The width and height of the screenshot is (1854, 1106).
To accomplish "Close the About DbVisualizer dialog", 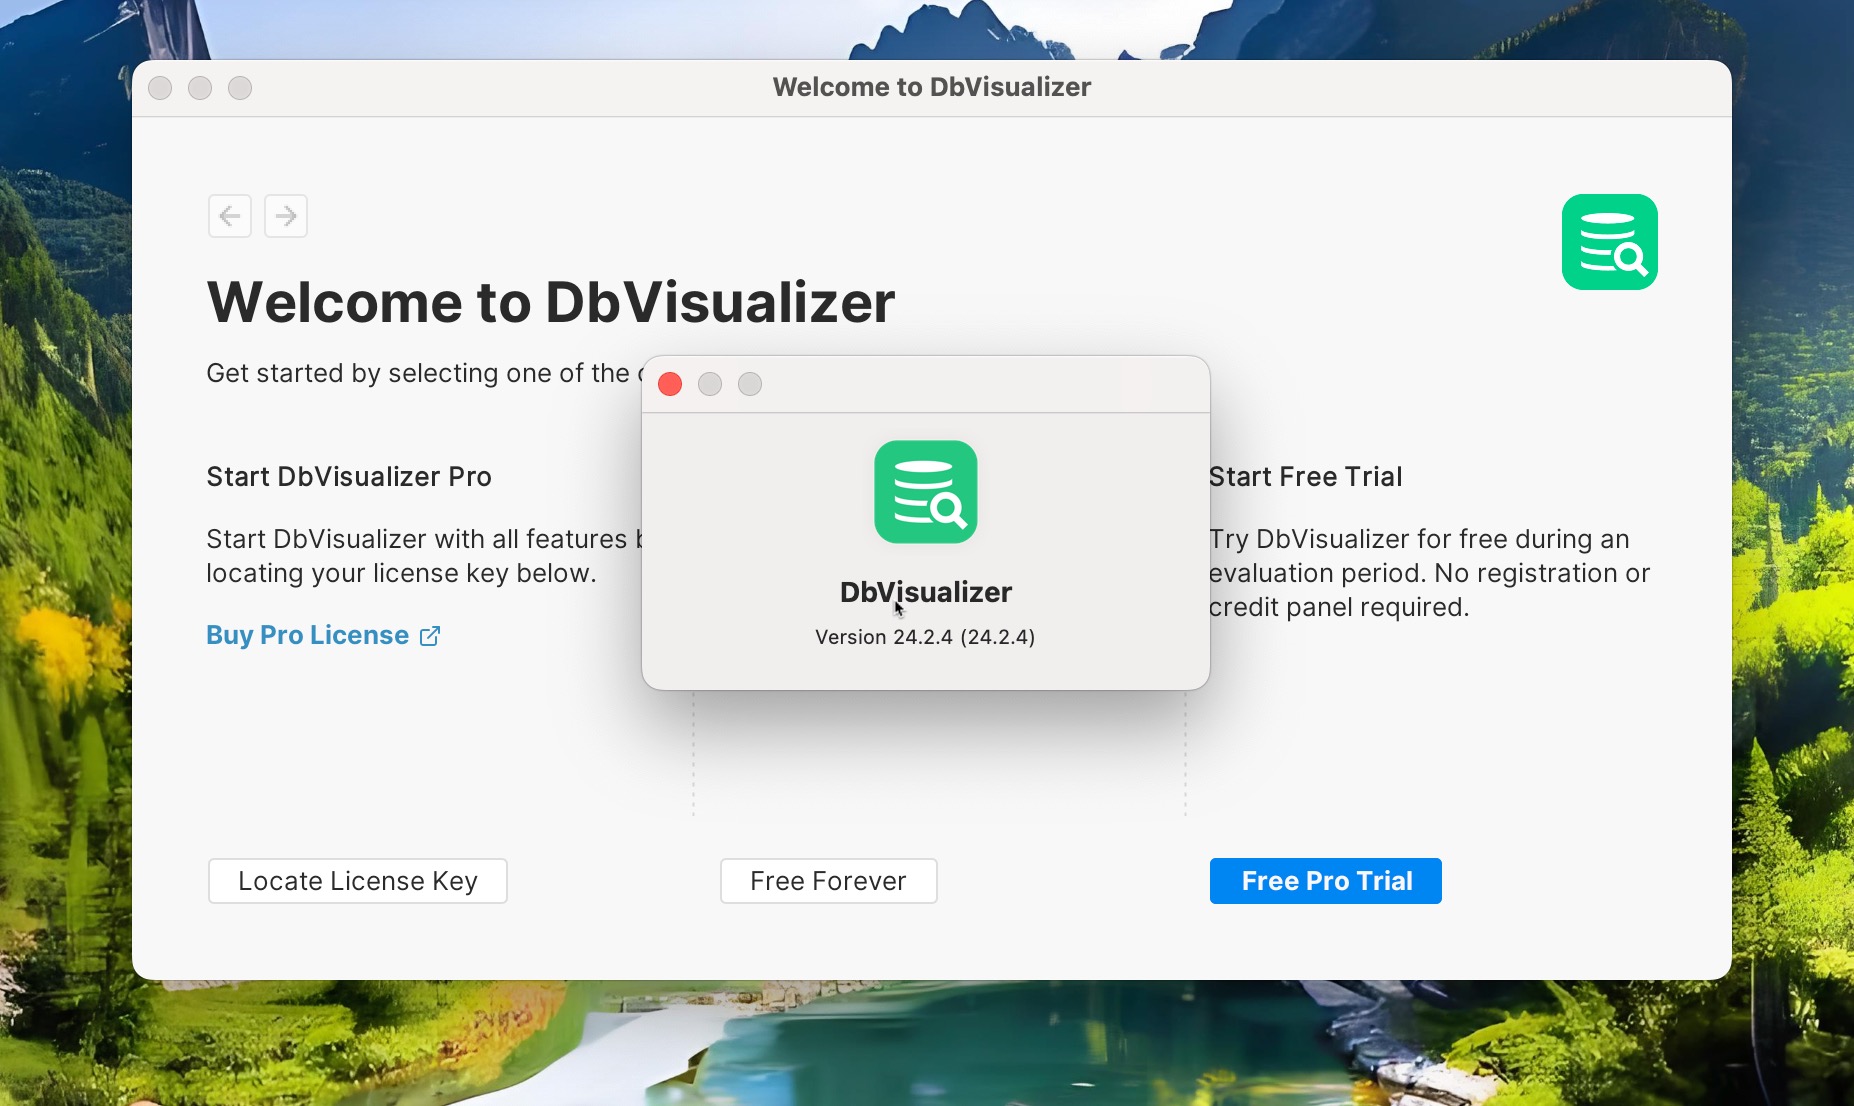I will point(670,384).
